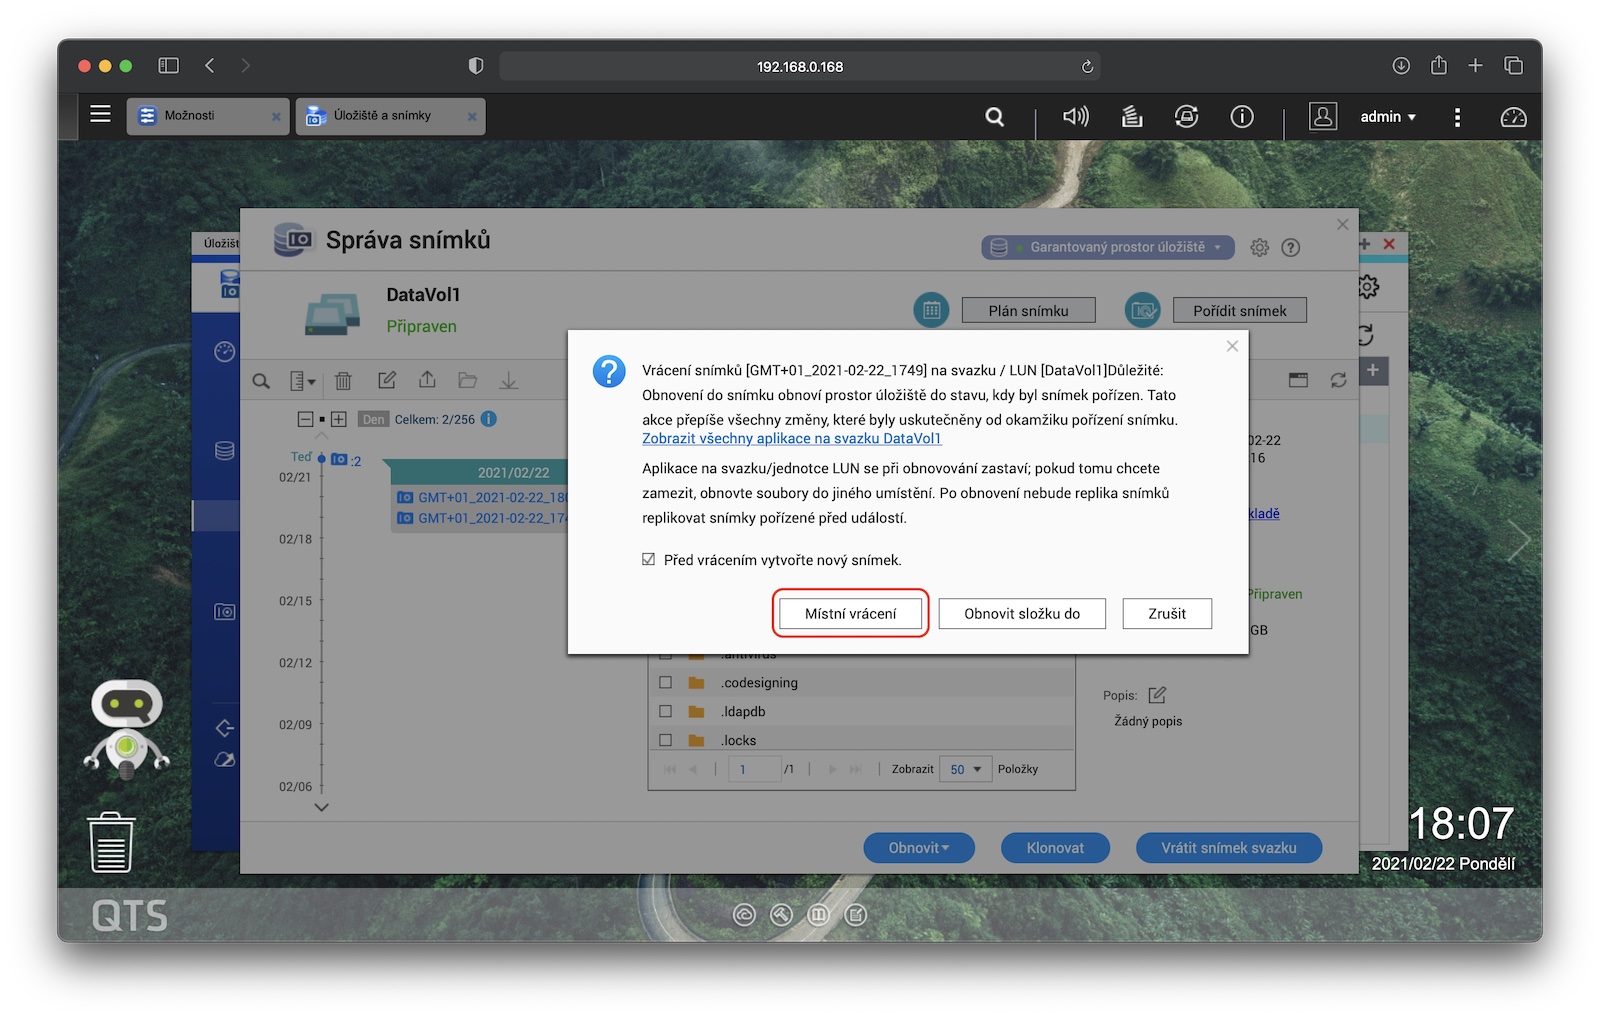Cancel the dialog with Zrušit
Viewport: 1600px width, 1018px height.
click(x=1167, y=613)
